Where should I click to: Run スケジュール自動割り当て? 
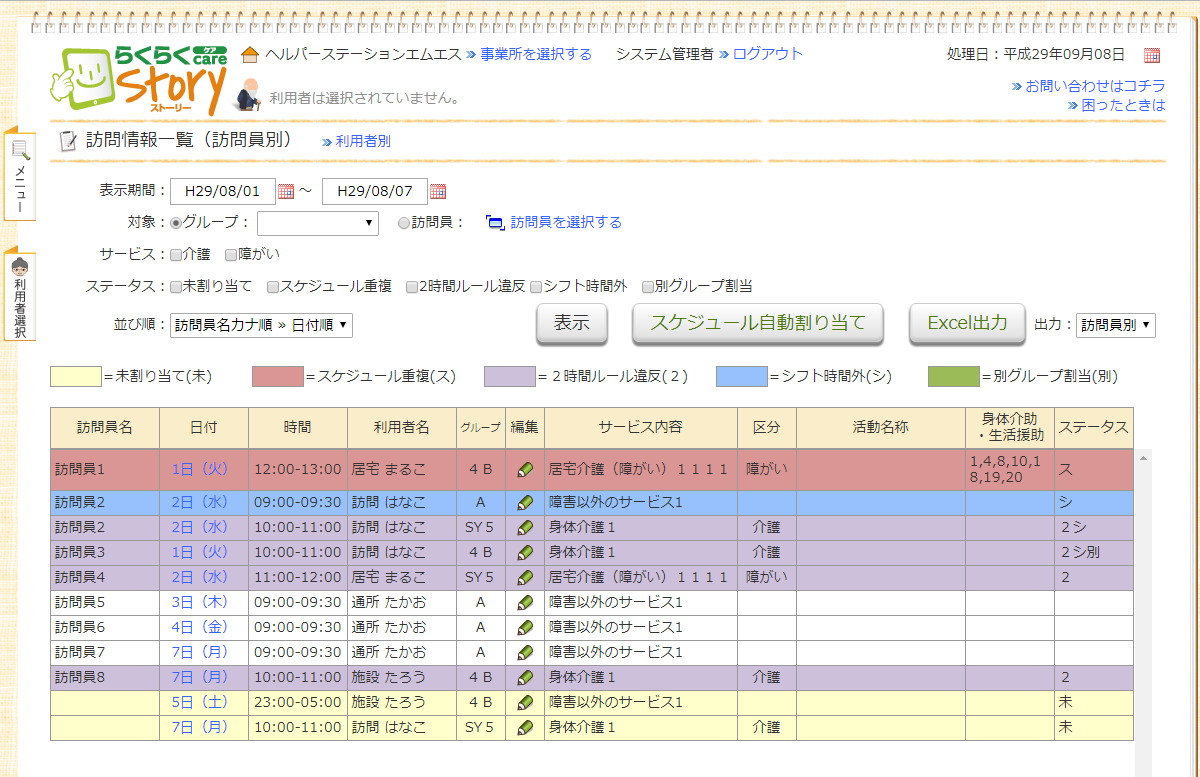tap(757, 323)
